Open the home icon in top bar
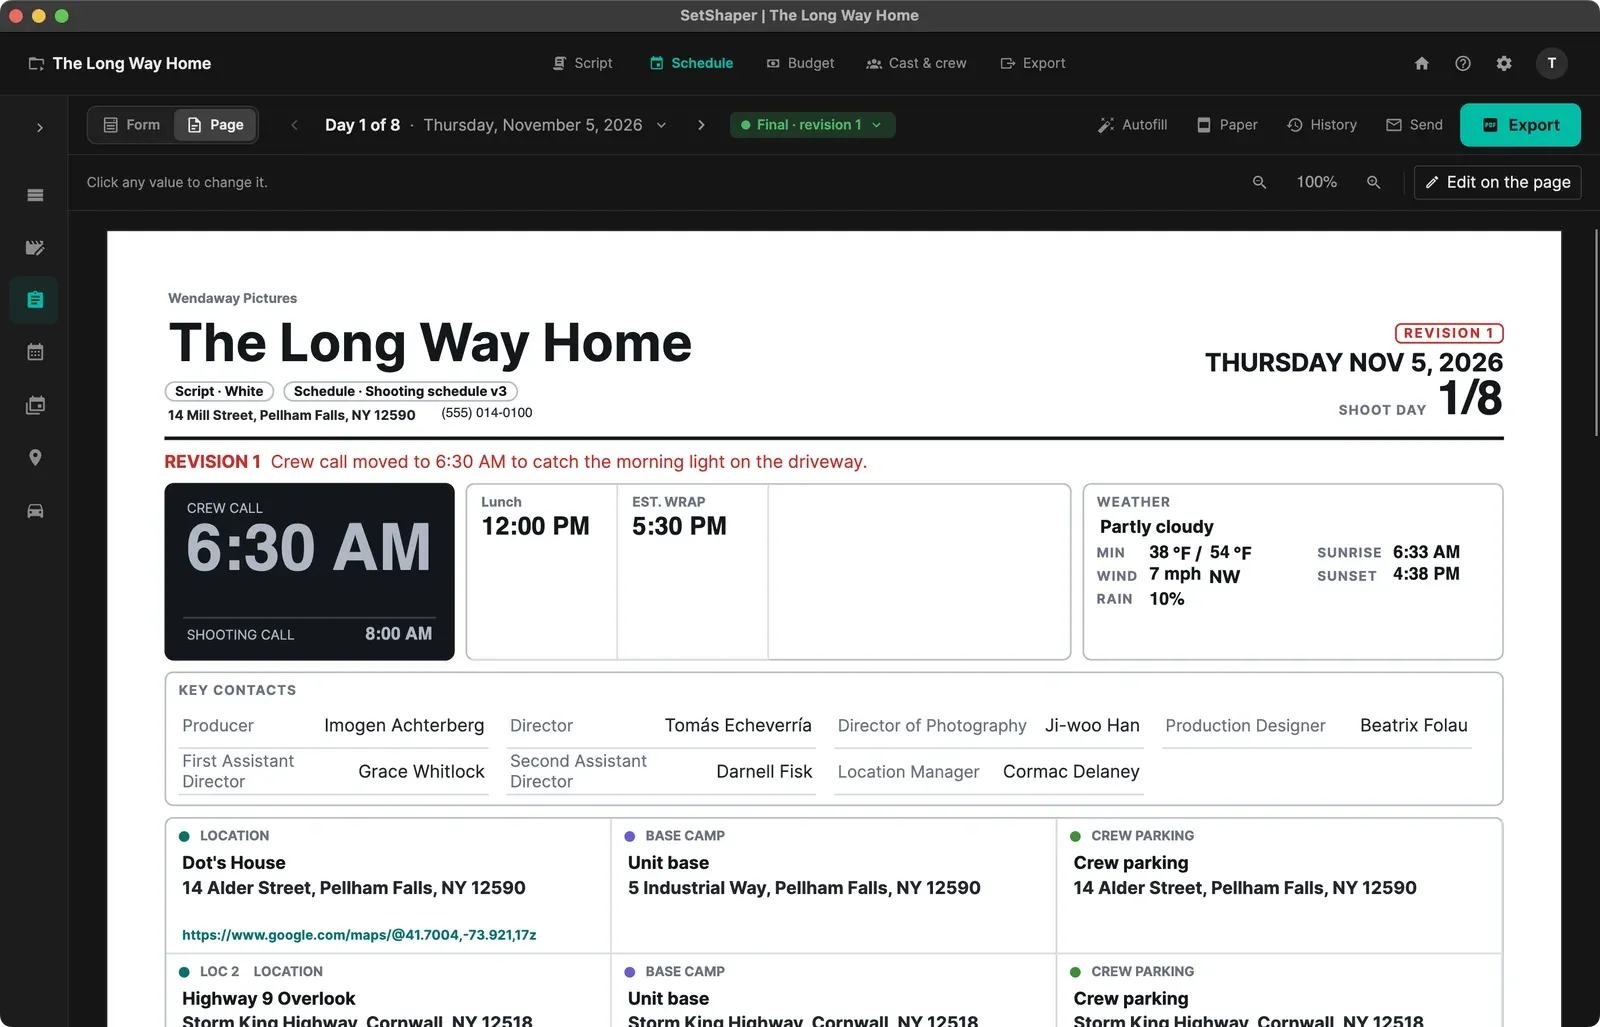The width and height of the screenshot is (1600, 1027). pos(1421,63)
